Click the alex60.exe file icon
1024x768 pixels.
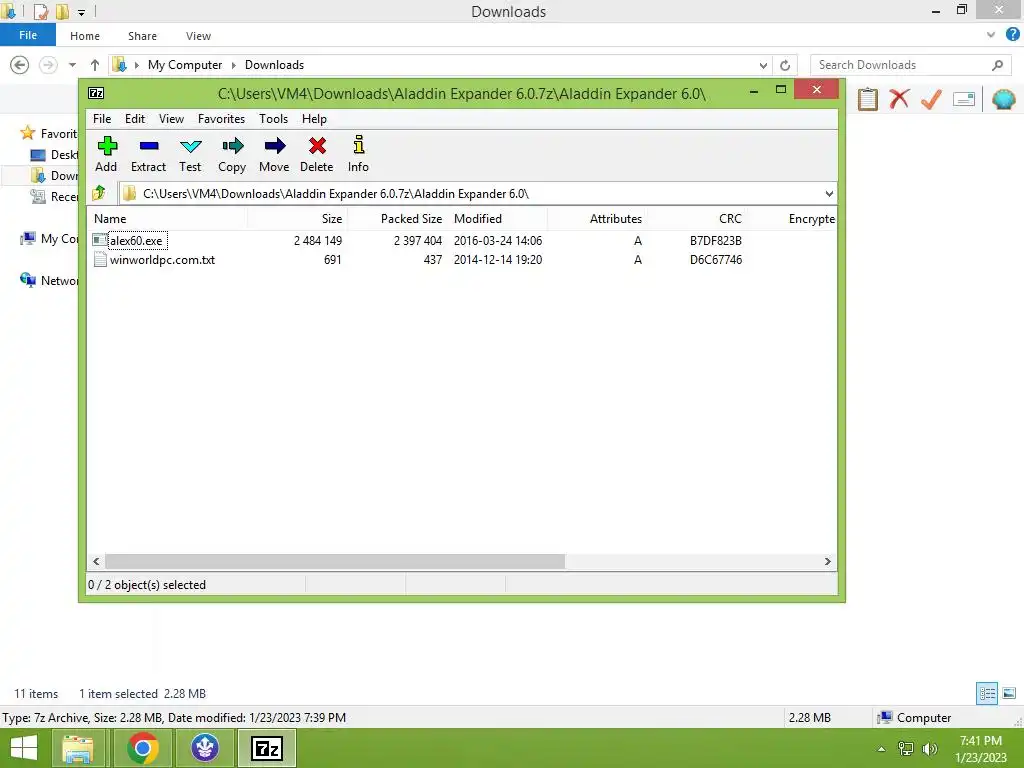100,240
